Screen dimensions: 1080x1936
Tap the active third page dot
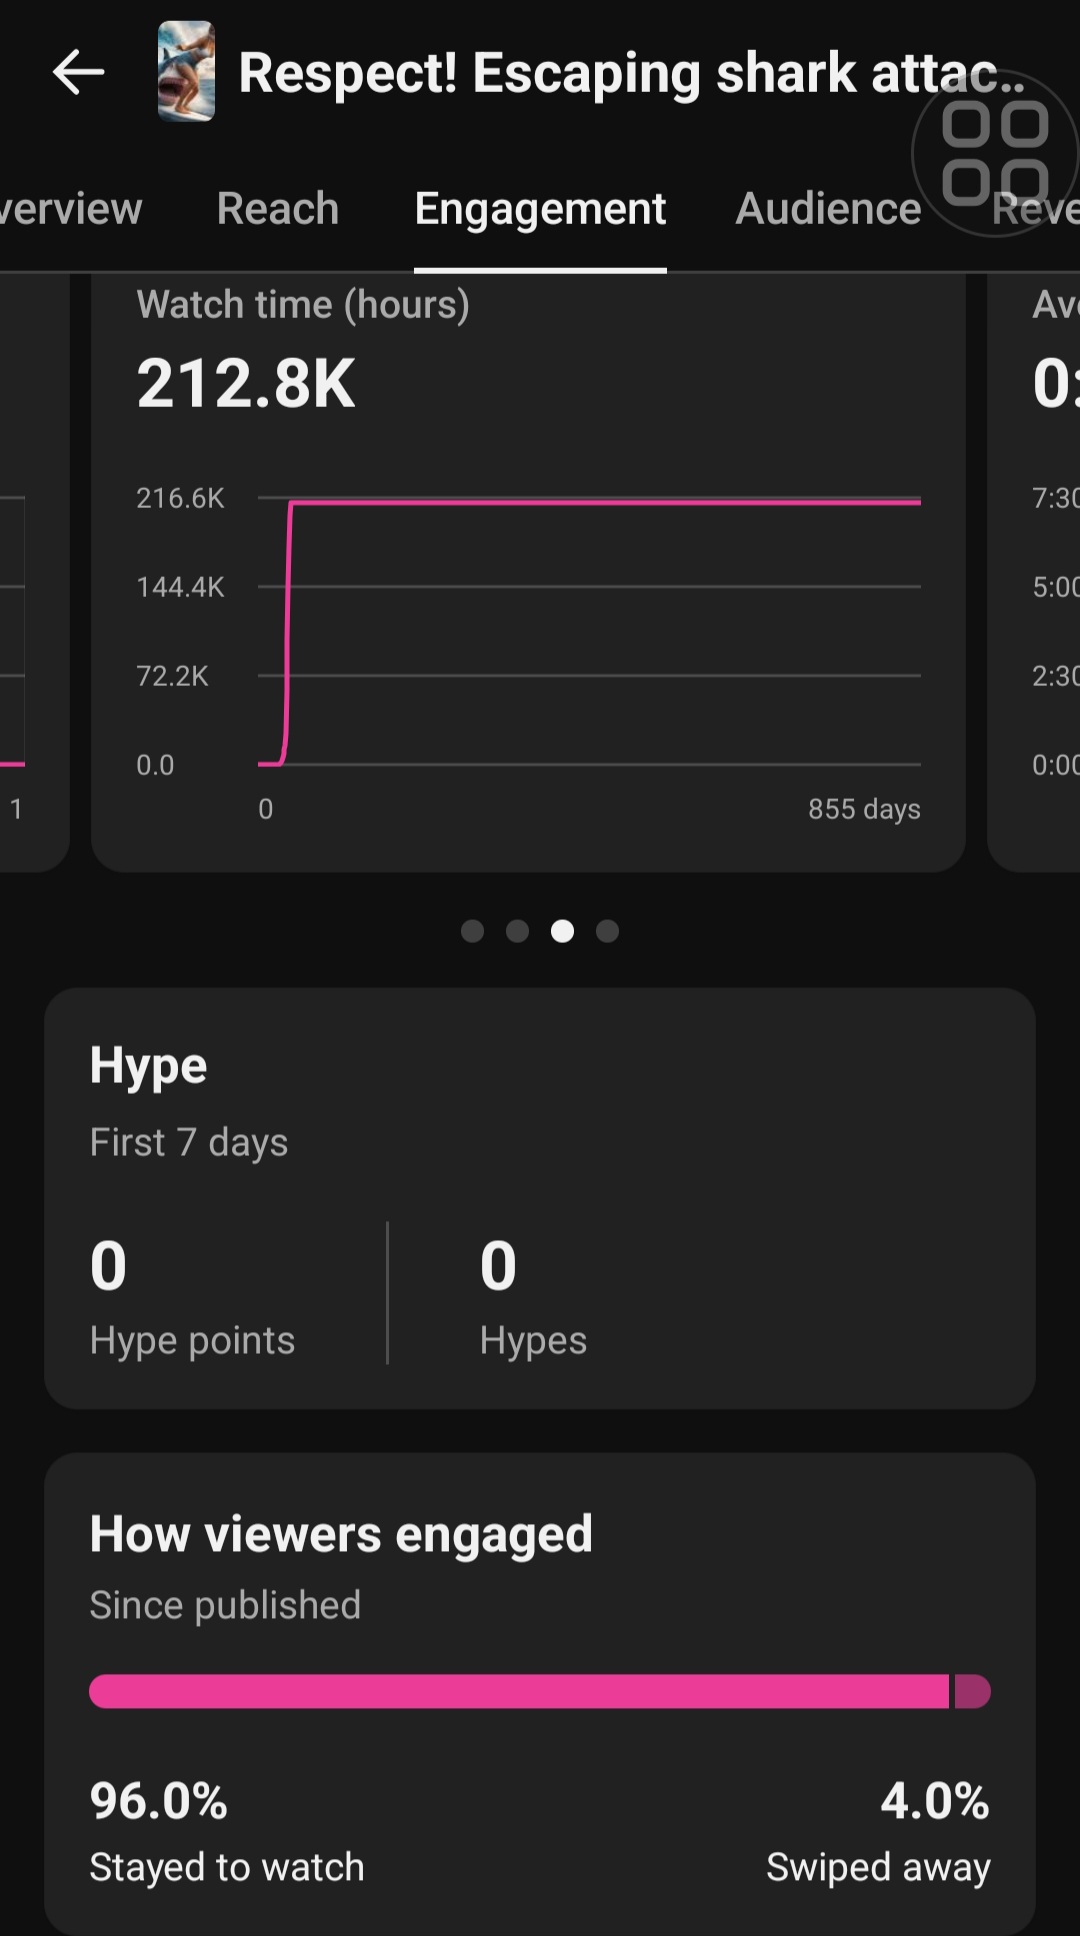[x=563, y=931]
